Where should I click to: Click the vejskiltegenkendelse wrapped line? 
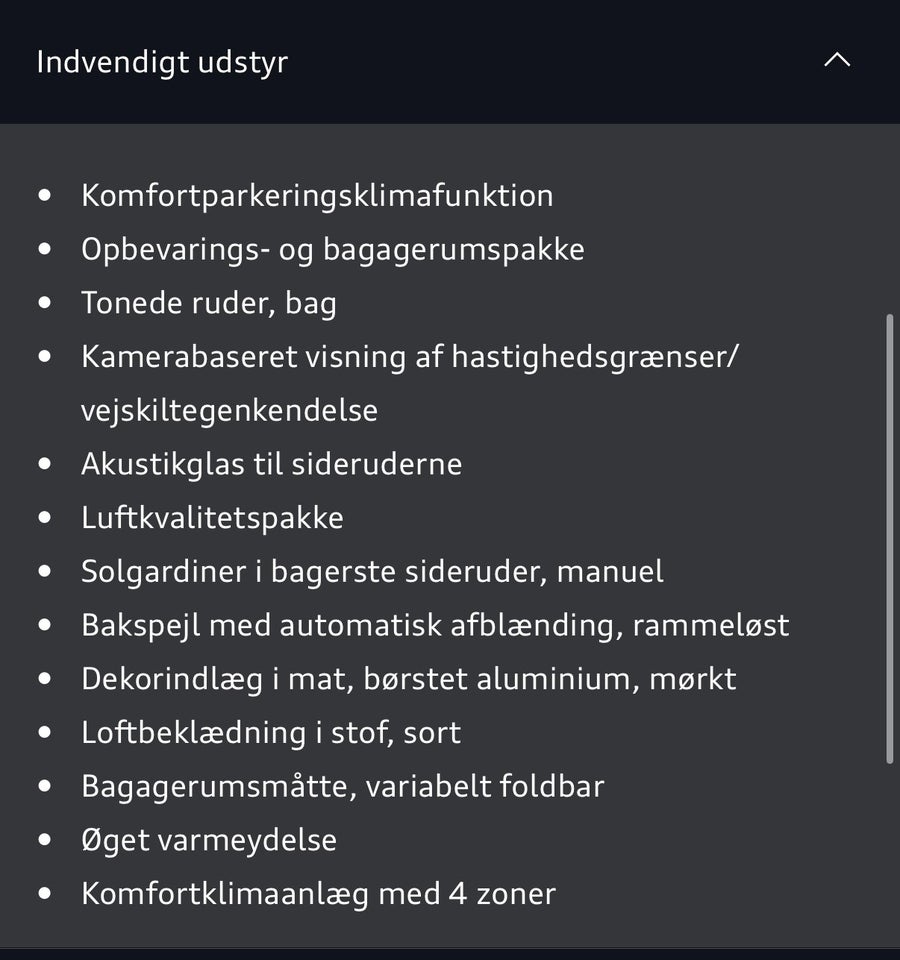[229, 410]
